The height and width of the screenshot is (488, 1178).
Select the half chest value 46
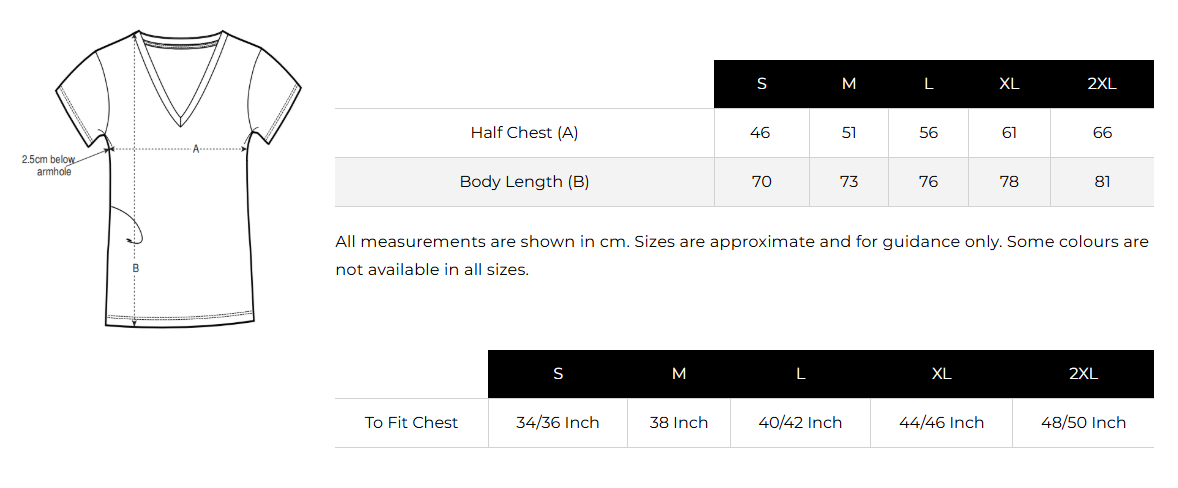coord(760,133)
